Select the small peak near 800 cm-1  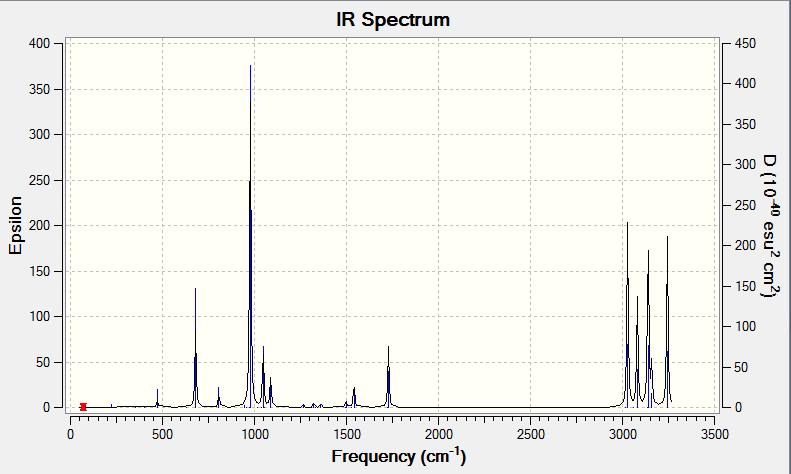pyautogui.click(x=218, y=397)
